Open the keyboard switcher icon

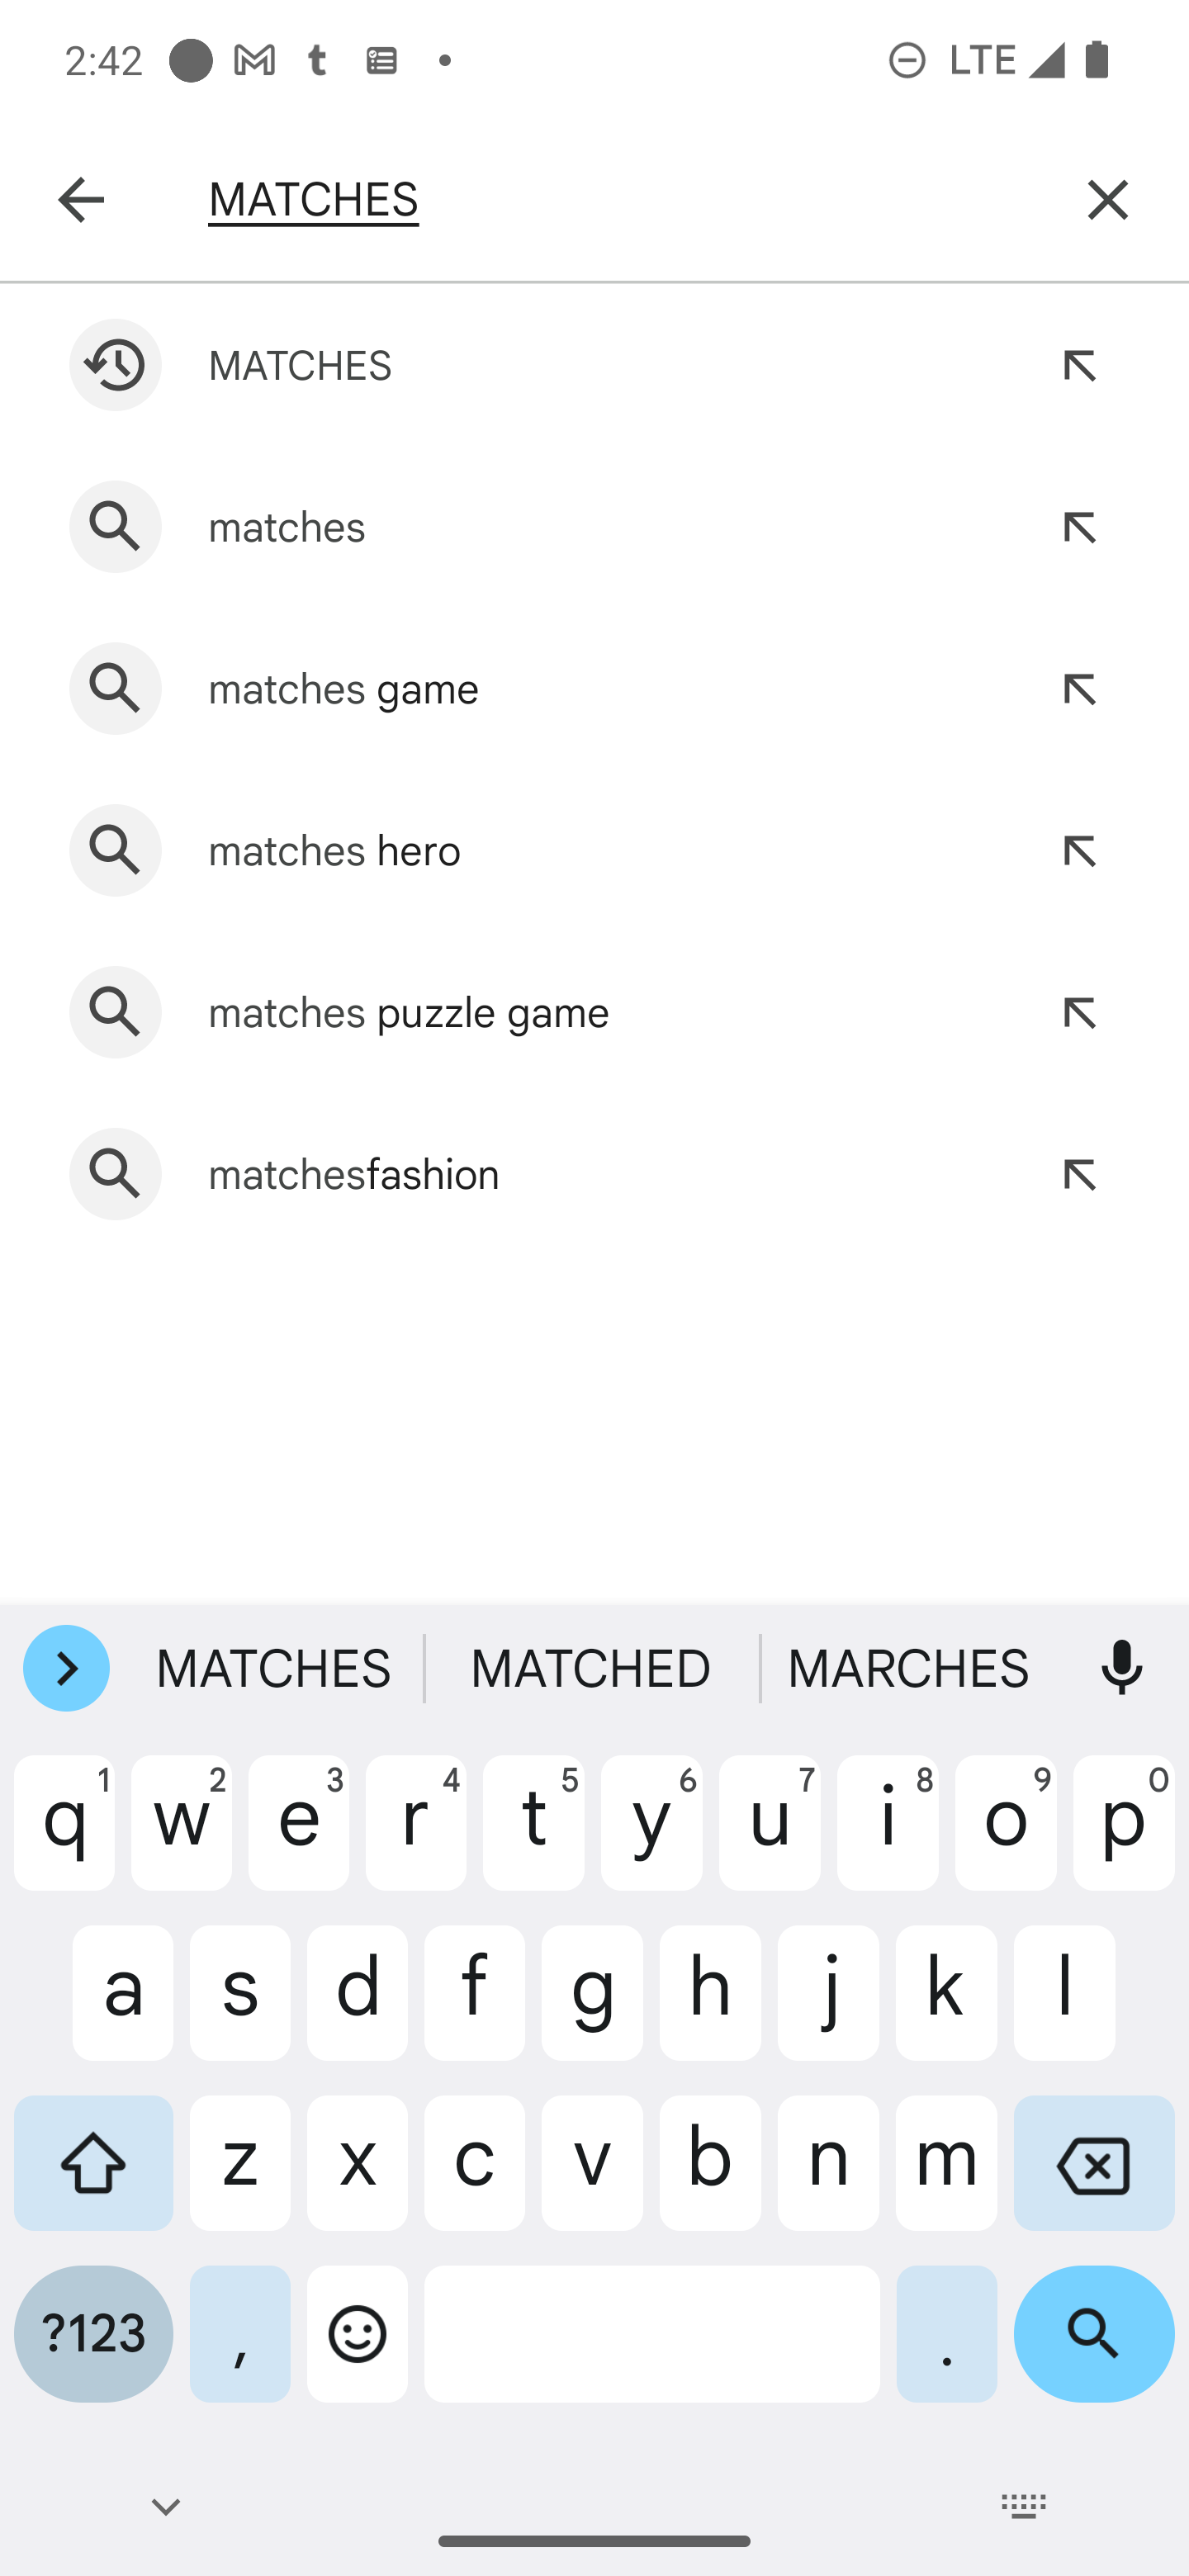pyautogui.click(x=1023, y=2506)
